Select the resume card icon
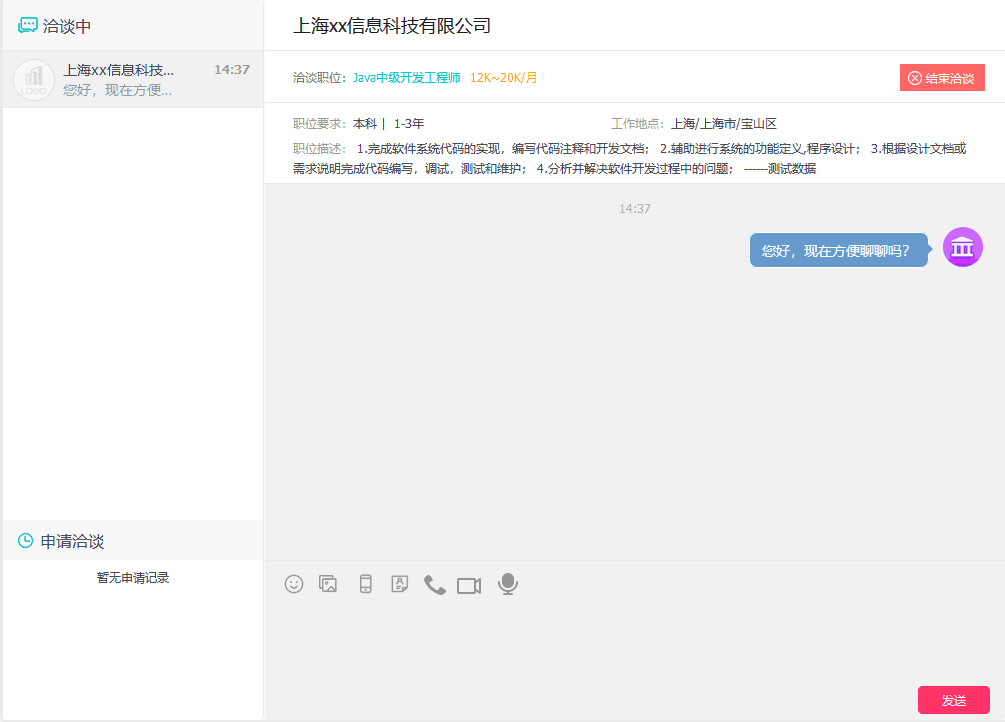 coord(399,584)
